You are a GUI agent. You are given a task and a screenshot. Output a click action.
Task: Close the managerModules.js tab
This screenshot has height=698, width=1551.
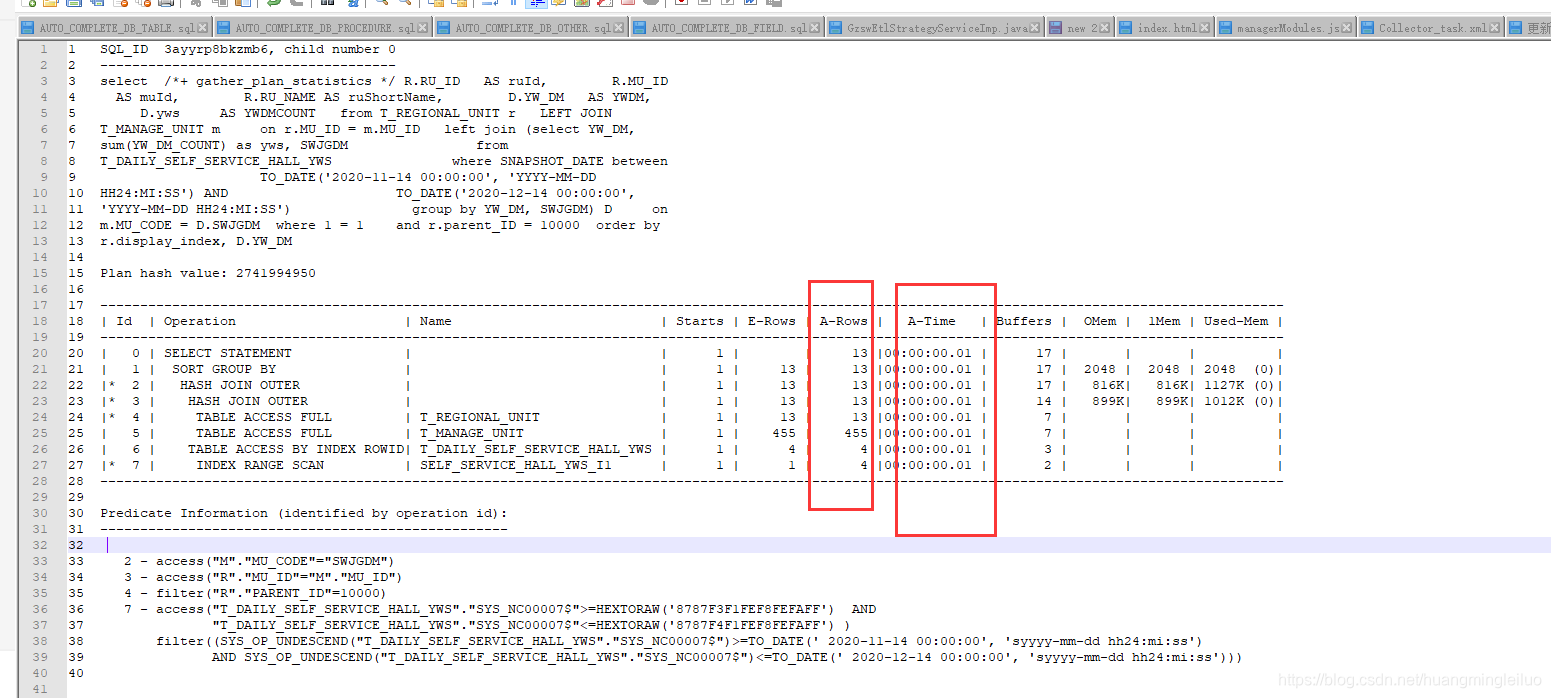click(1349, 29)
